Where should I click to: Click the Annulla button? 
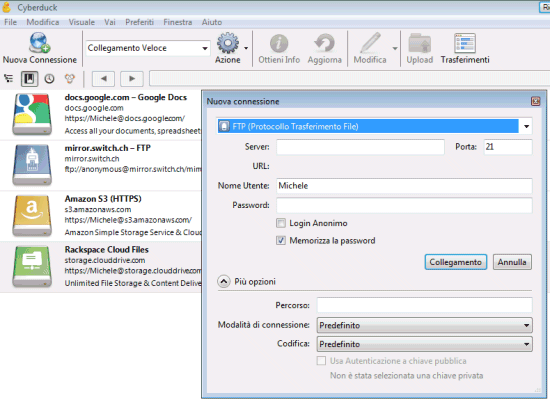click(x=512, y=262)
